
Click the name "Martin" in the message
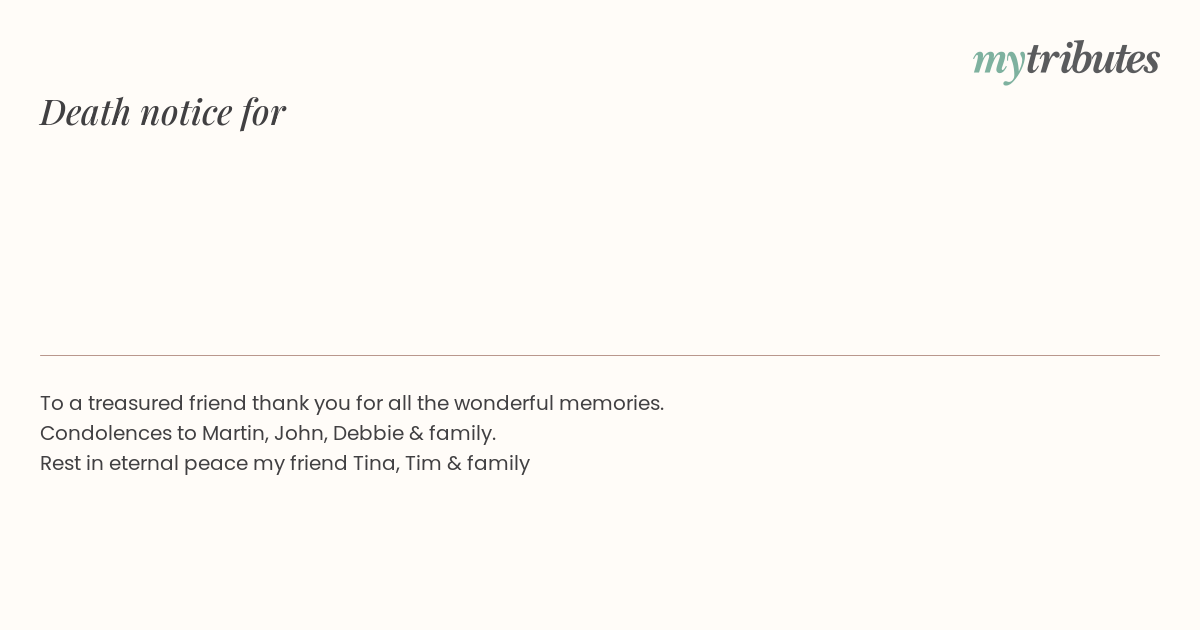point(235,433)
